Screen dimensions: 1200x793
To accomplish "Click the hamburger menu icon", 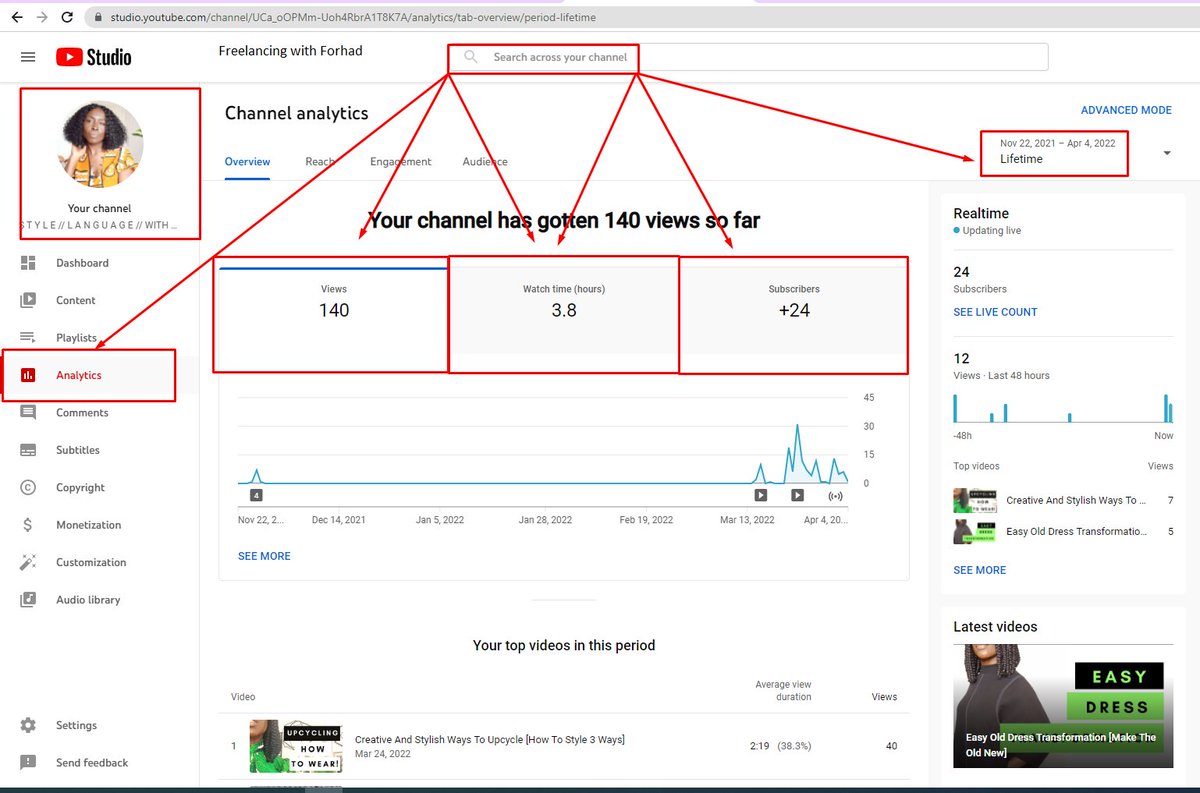I will 28,57.
